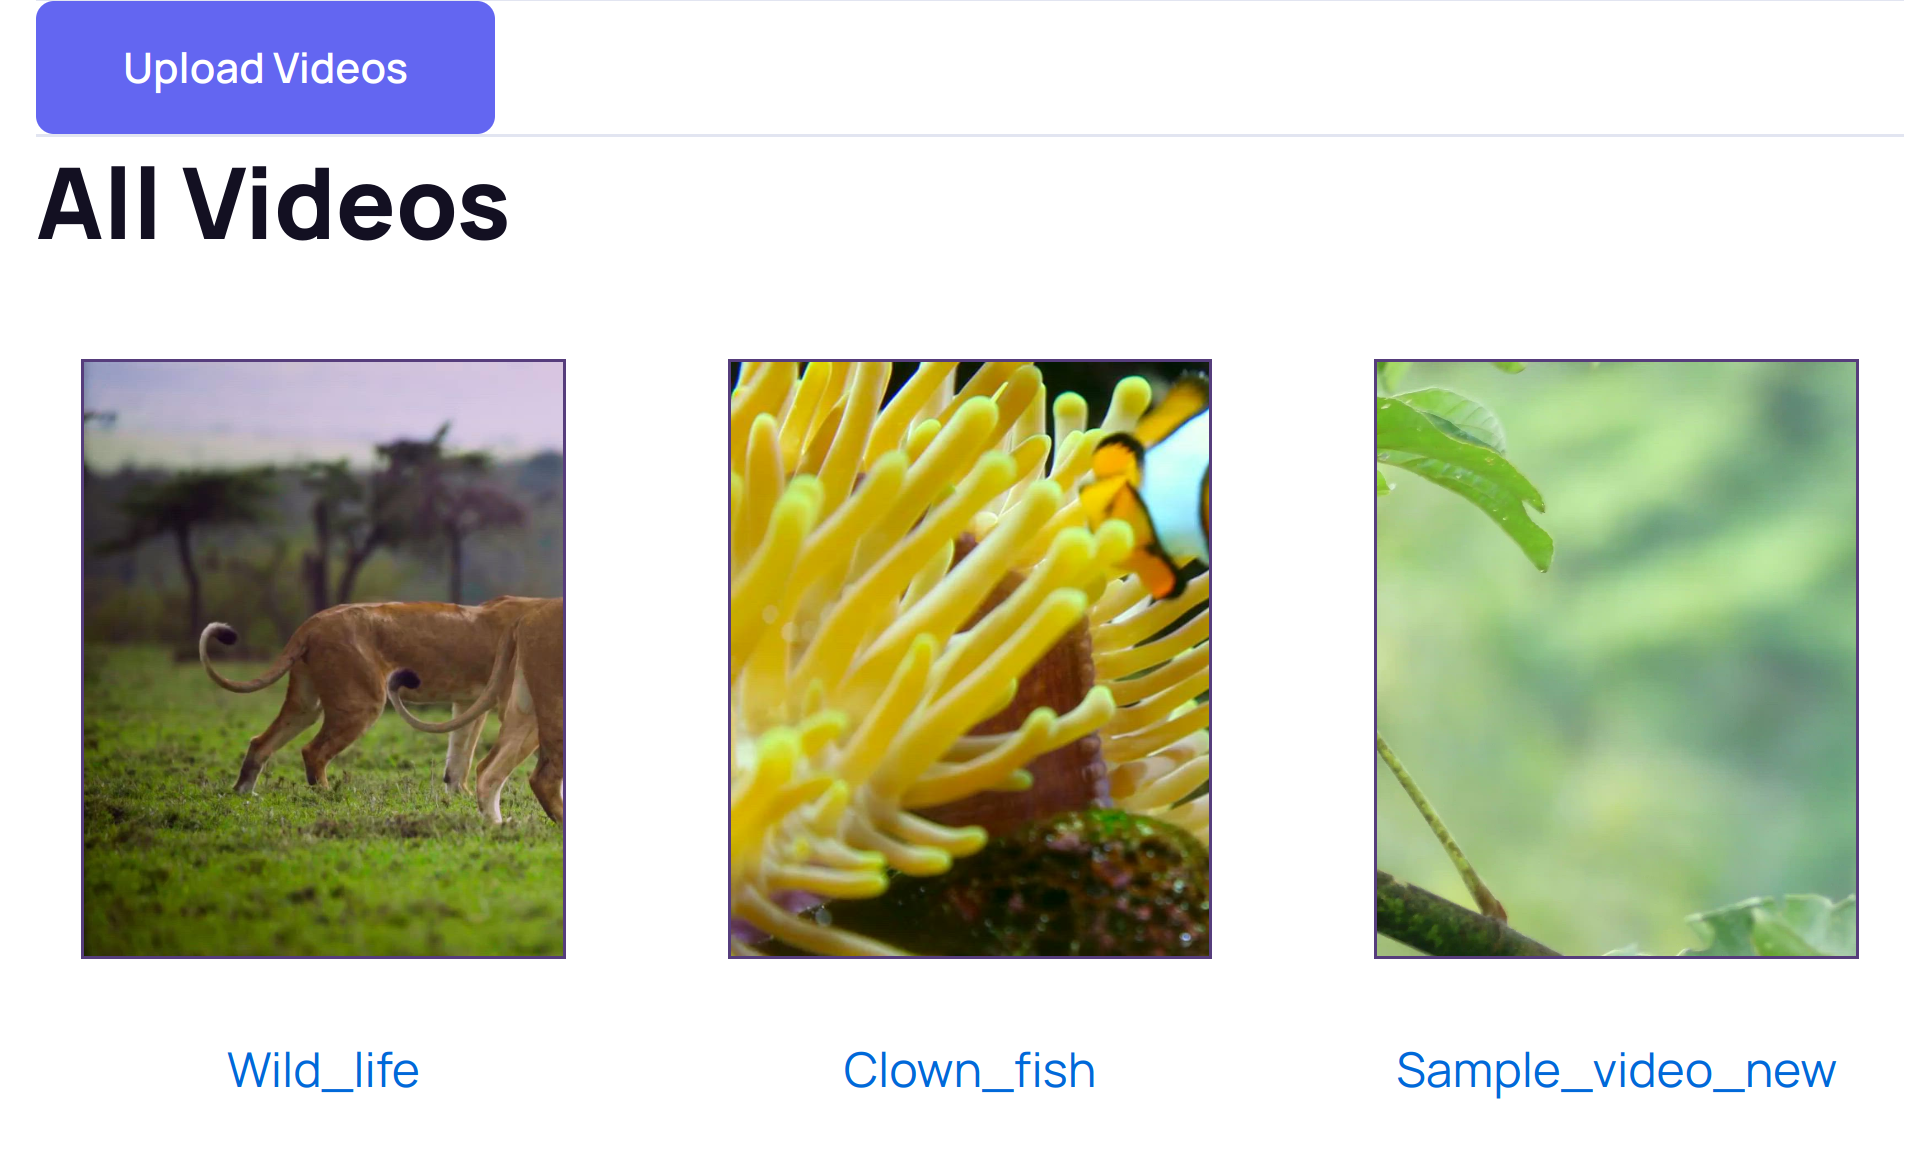Open the Sample_video_new video thumbnail
Screen dimensions: 1924x1176
tap(1616, 658)
